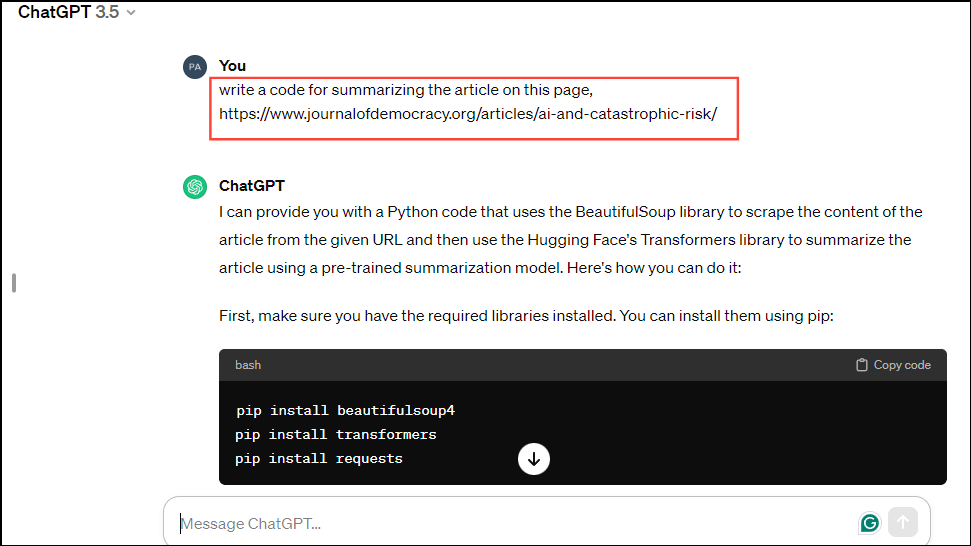The image size is (971, 546).
Task: Click the 'pip install transformers' code line
Action: click(x=336, y=435)
